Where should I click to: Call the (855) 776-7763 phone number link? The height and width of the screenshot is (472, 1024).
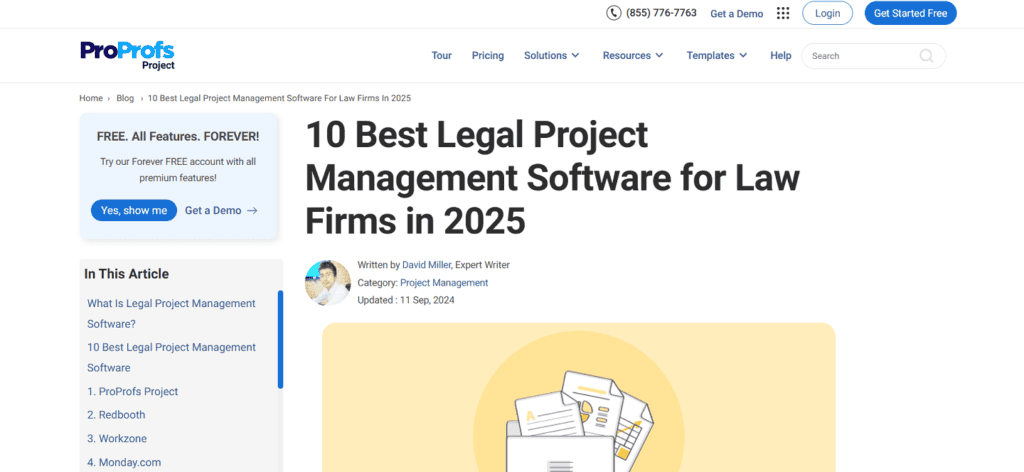pyautogui.click(x=661, y=12)
